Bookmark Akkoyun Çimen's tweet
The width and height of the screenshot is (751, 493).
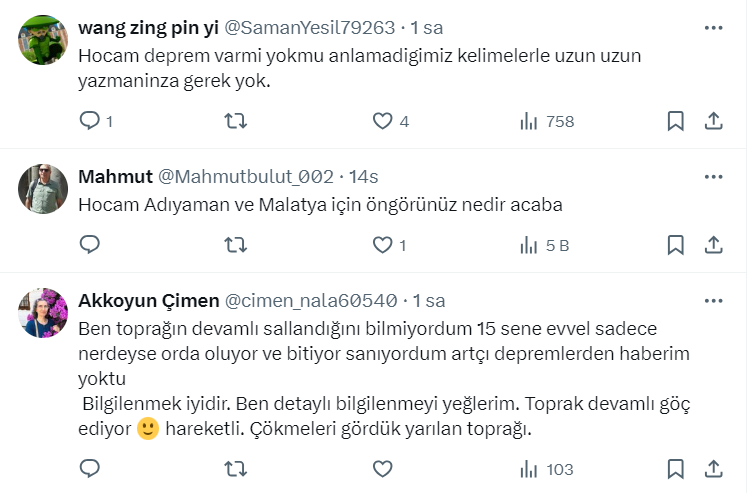pyautogui.click(x=675, y=468)
